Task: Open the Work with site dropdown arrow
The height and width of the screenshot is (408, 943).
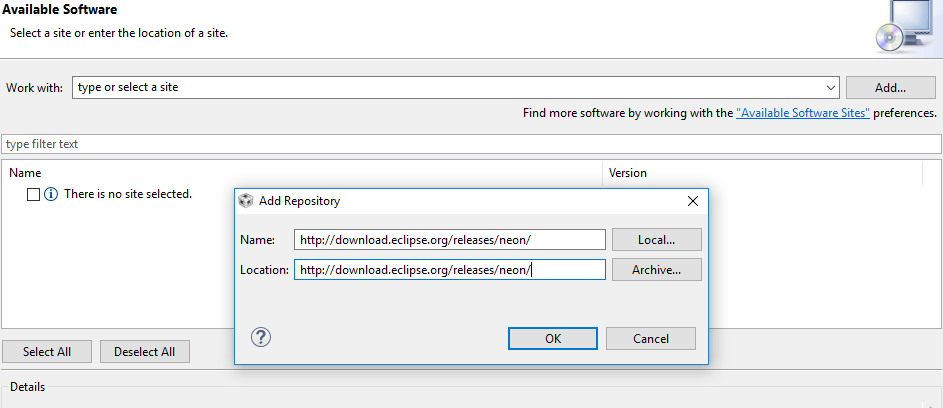Action: pos(831,88)
